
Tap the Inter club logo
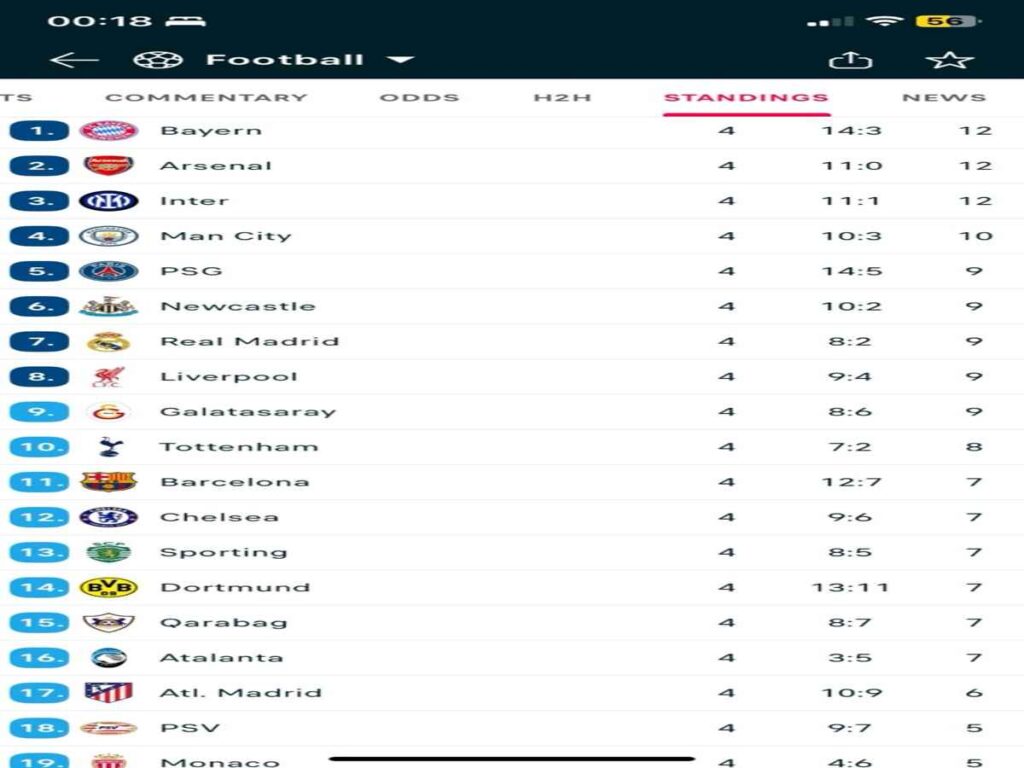108,201
